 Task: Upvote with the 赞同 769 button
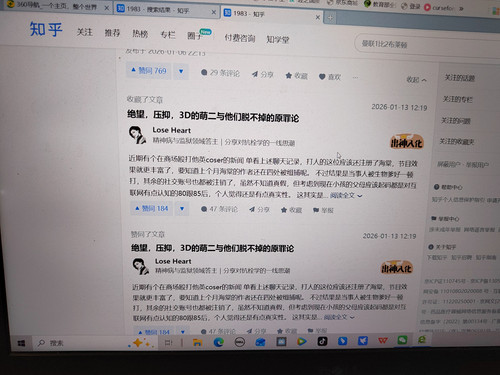[149, 71]
